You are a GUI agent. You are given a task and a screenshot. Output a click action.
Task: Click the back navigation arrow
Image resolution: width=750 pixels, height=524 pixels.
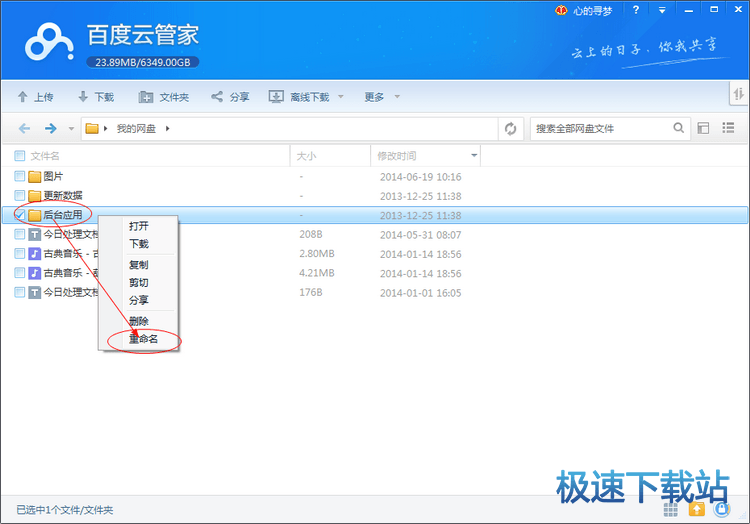(x=25, y=128)
